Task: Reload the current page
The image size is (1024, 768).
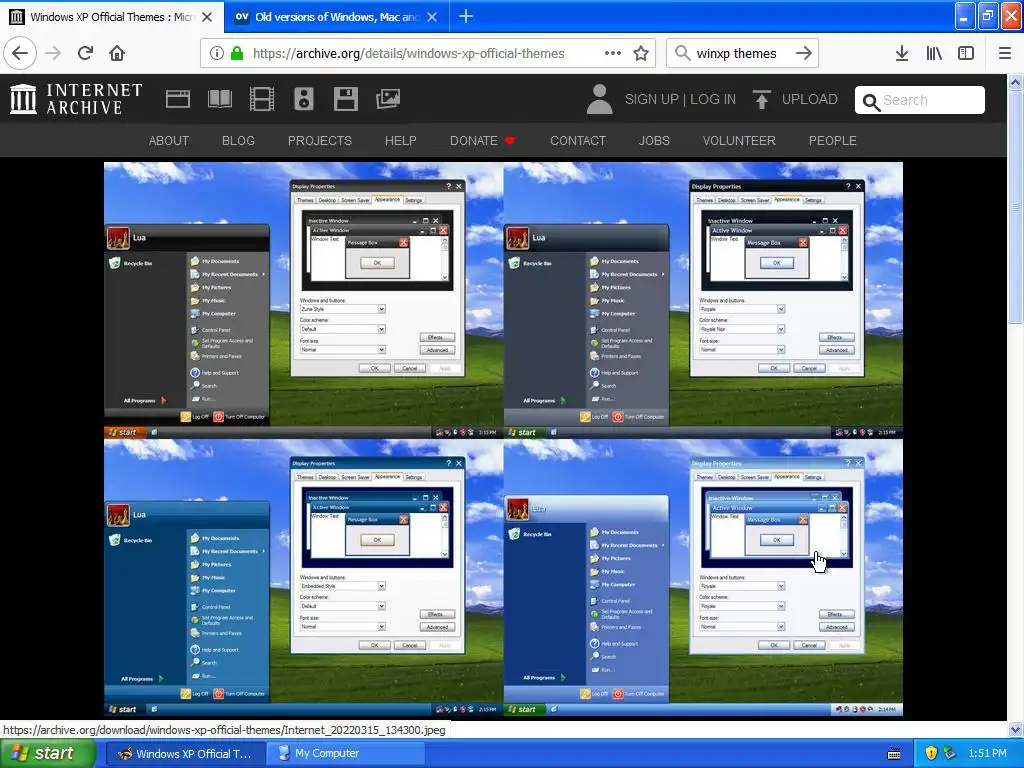Action: tap(86, 54)
